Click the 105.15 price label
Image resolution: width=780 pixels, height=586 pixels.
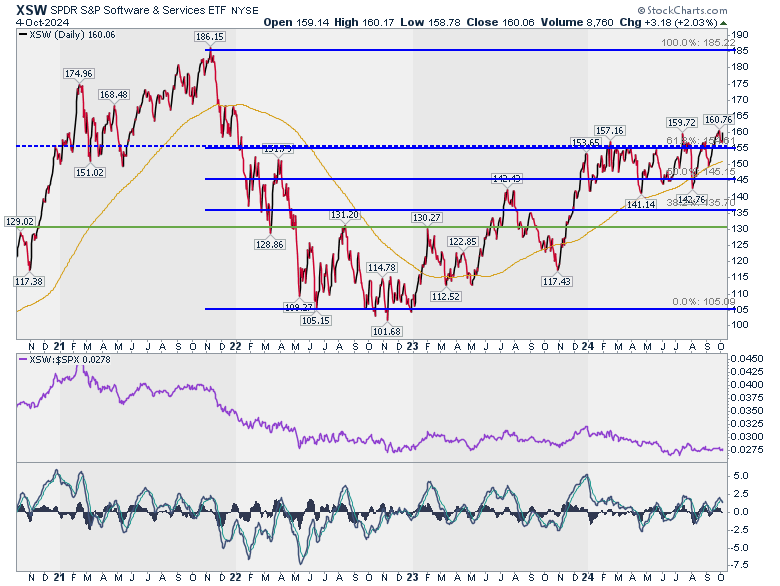click(x=315, y=320)
